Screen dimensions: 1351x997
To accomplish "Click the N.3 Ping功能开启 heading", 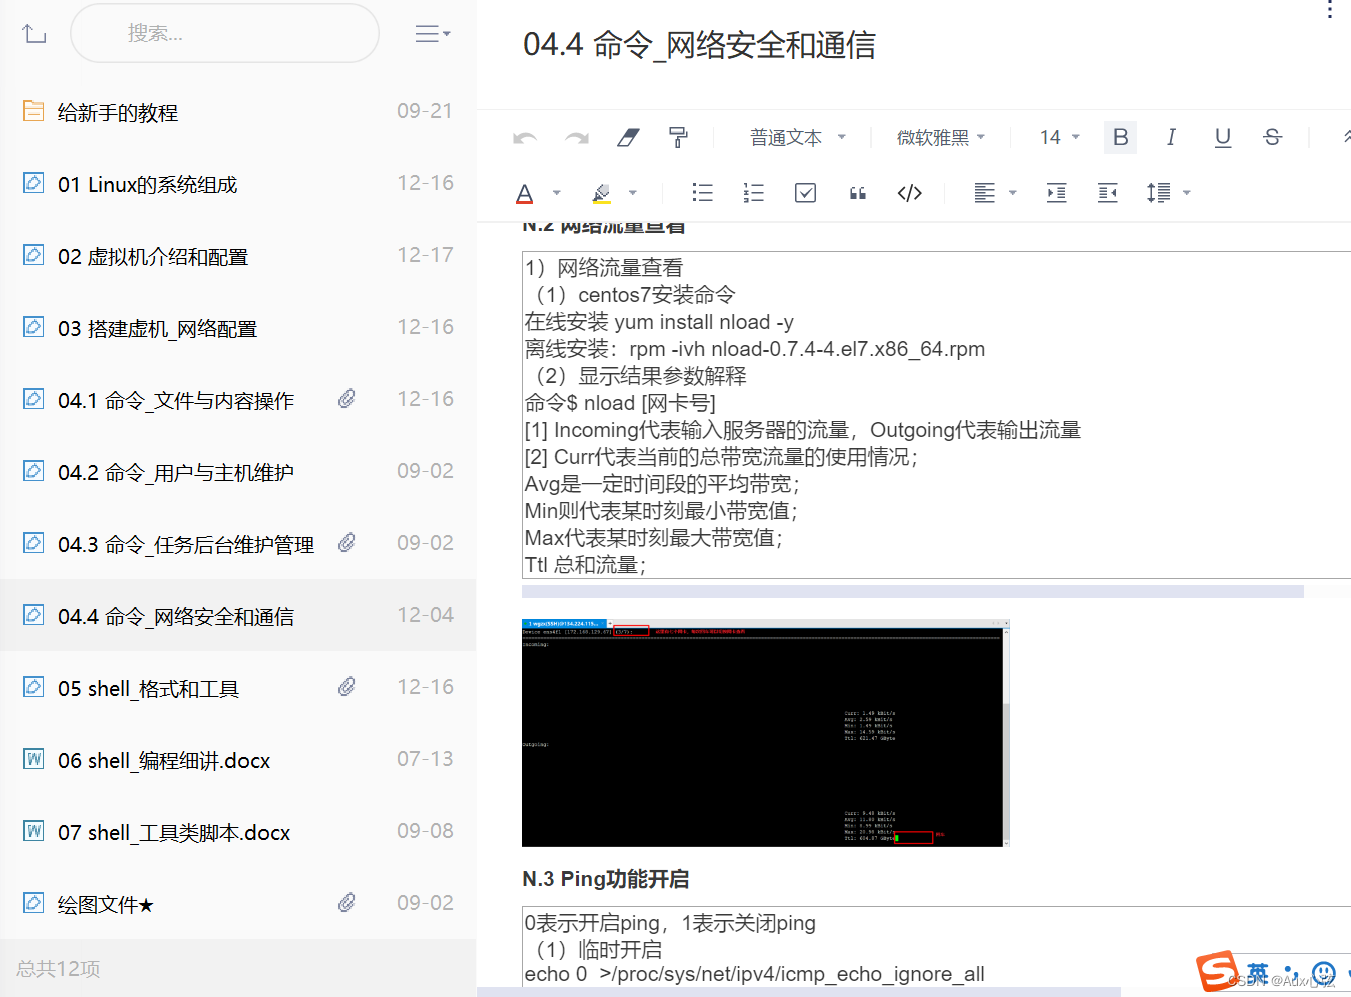I will [x=606, y=879].
